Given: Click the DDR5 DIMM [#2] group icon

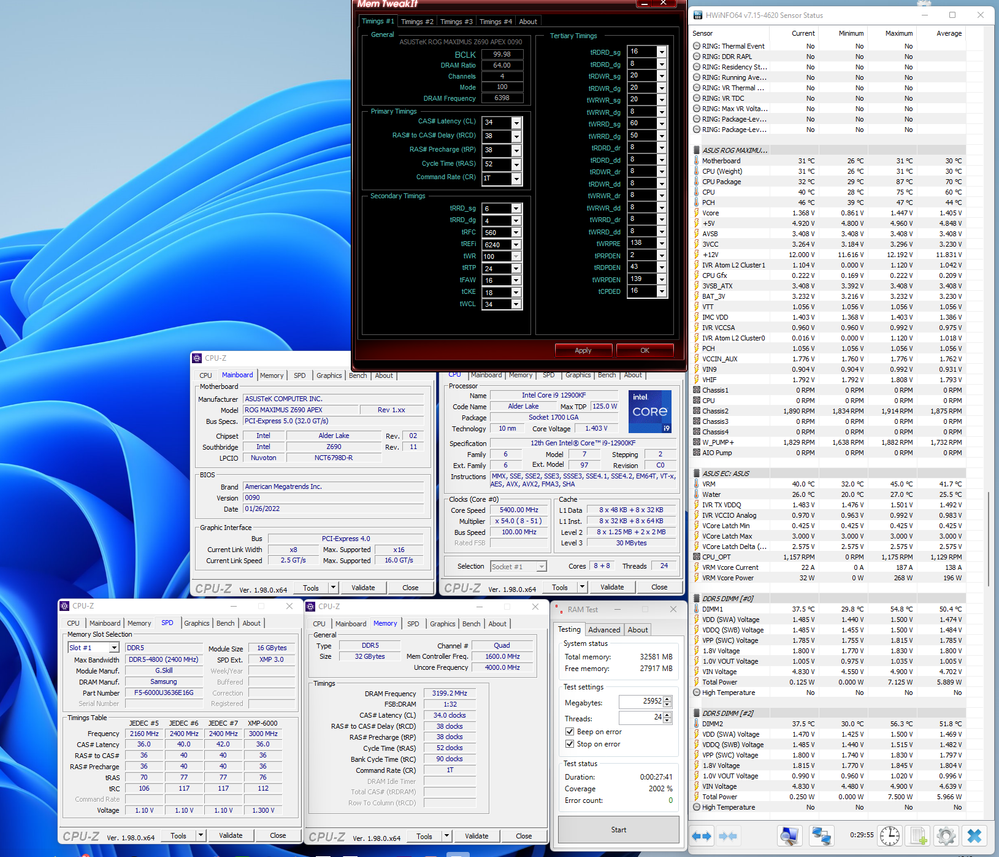Looking at the screenshot, I should tap(696, 713).
